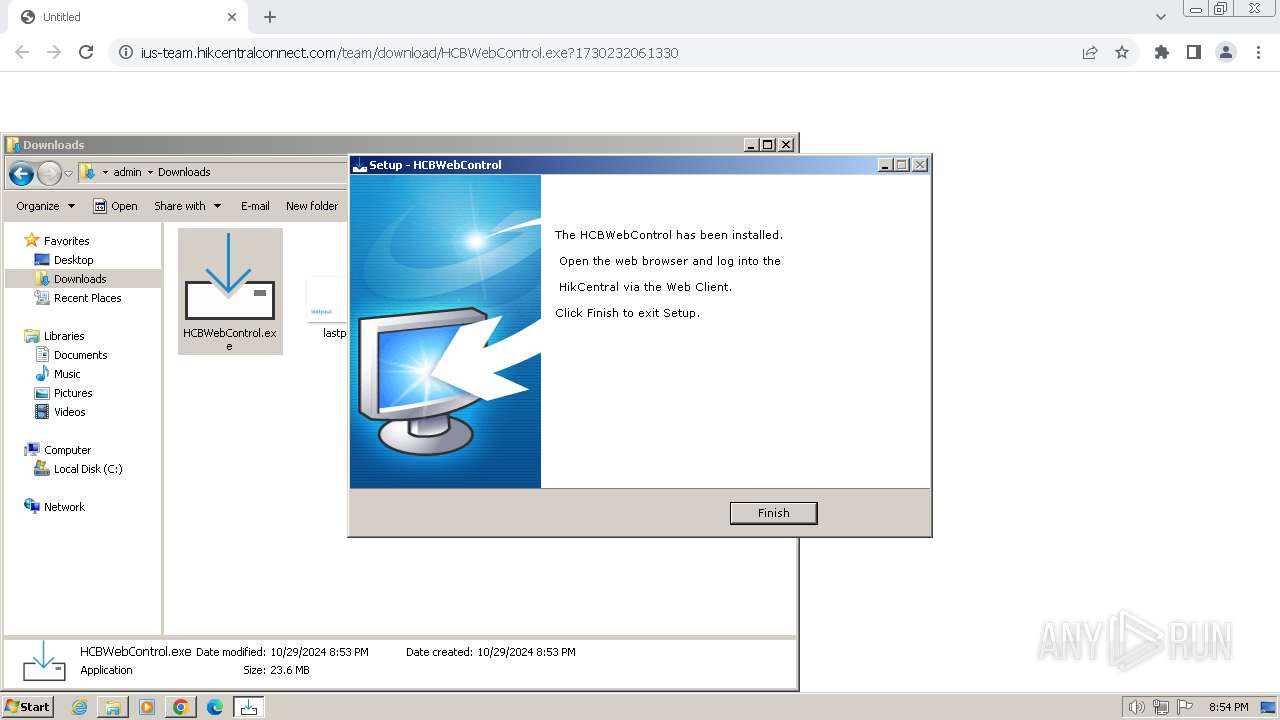Image resolution: width=1280 pixels, height=720 pixels.
Task: Click Downloads window title bar folder icon
Action: point(13,145)
